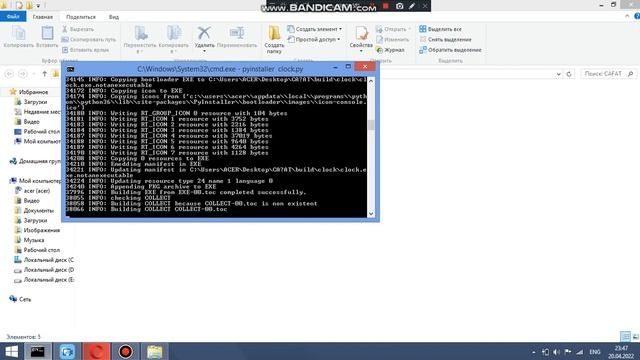Select Сеть in navigation pane
The width and height of the screenshot is (640, 360).
[24, 299]
